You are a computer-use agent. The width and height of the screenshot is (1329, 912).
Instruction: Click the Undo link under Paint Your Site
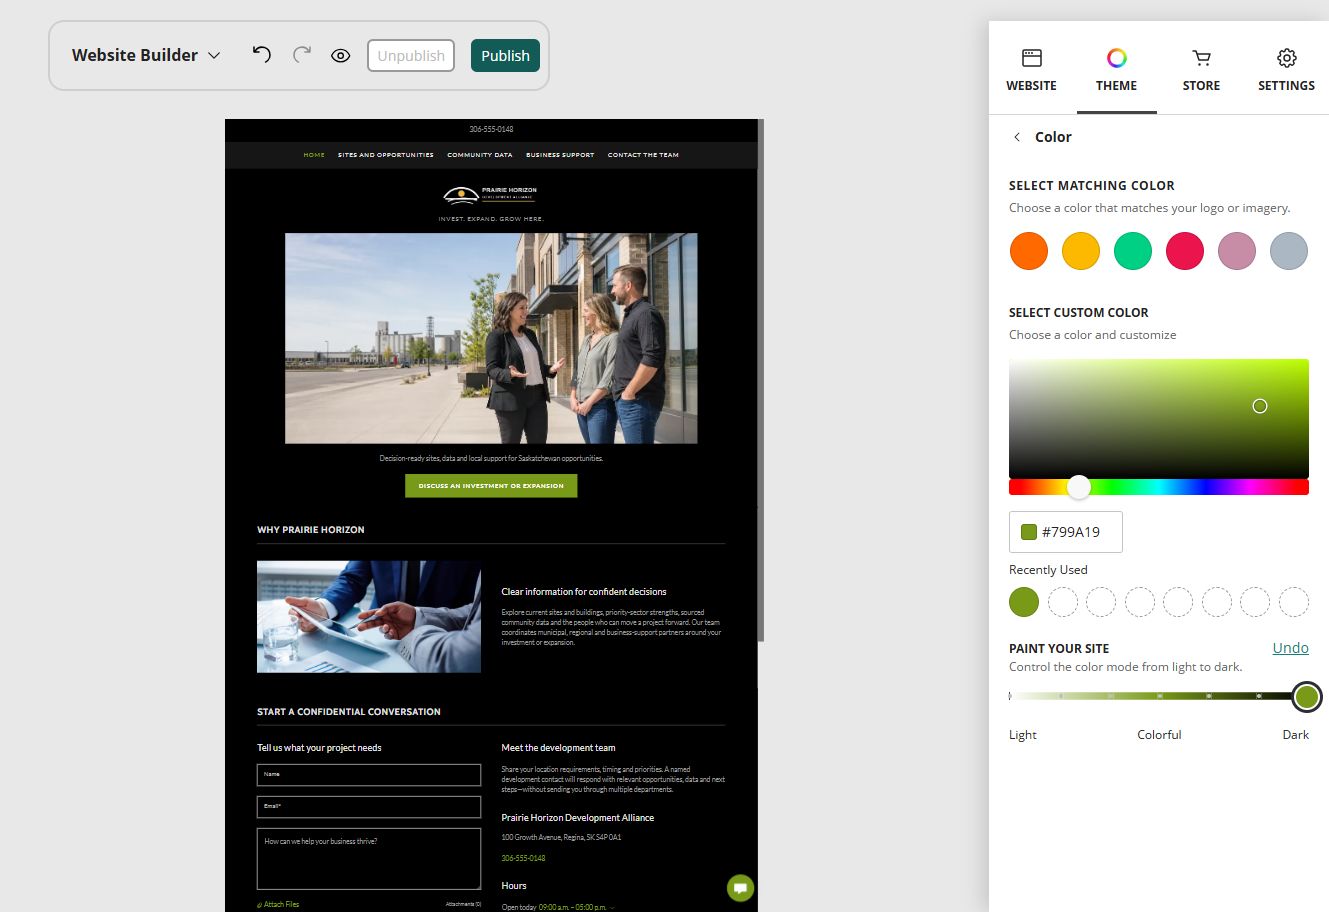pos(1290,648)
